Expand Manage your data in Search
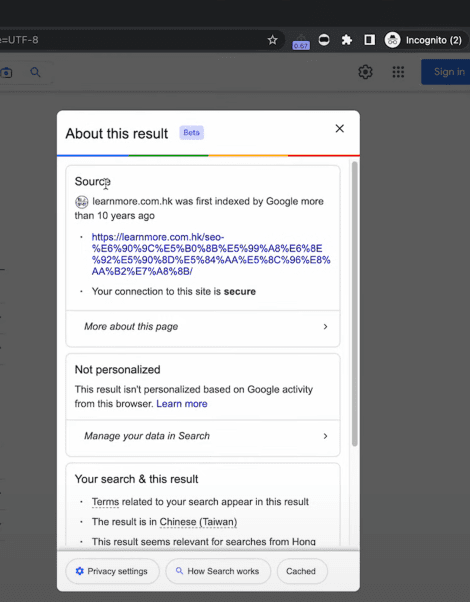The image size is (470, 602). 203,436
